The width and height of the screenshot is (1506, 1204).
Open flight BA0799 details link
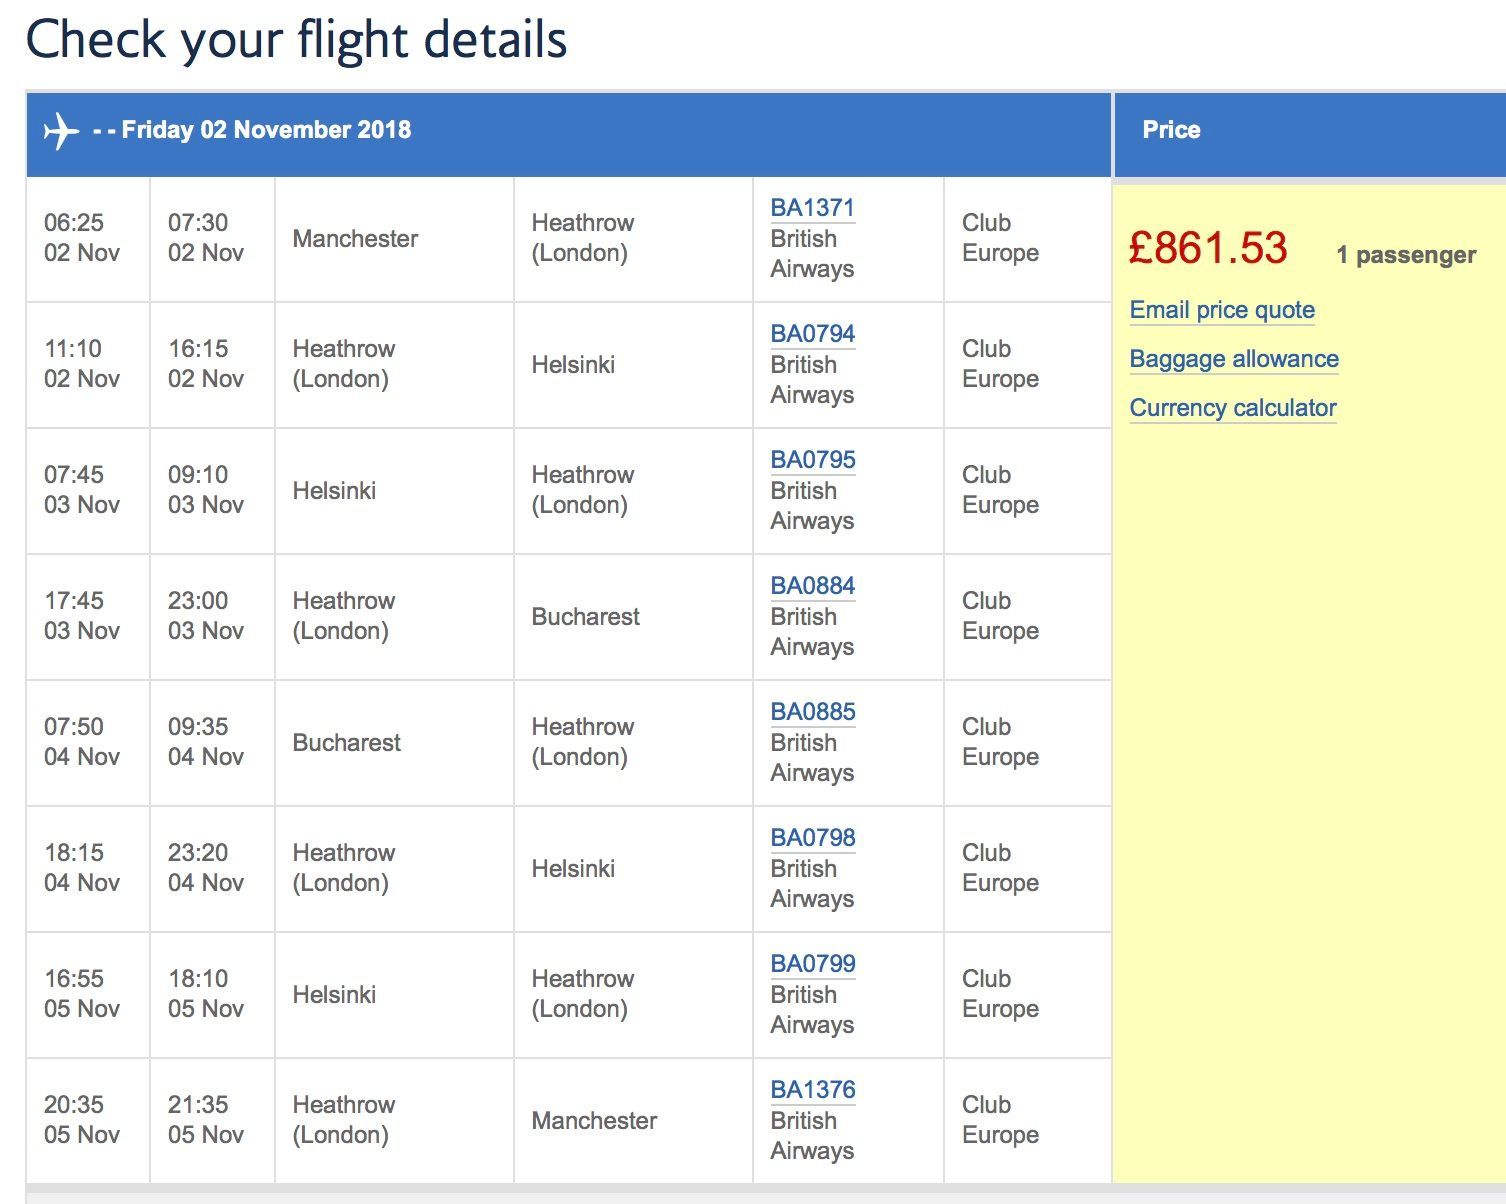click(812, 964)
